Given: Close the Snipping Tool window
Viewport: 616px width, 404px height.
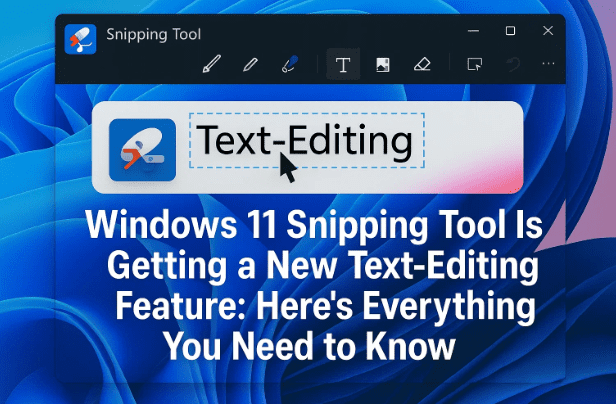Looking at the screenshot, I should coord(548,31).
